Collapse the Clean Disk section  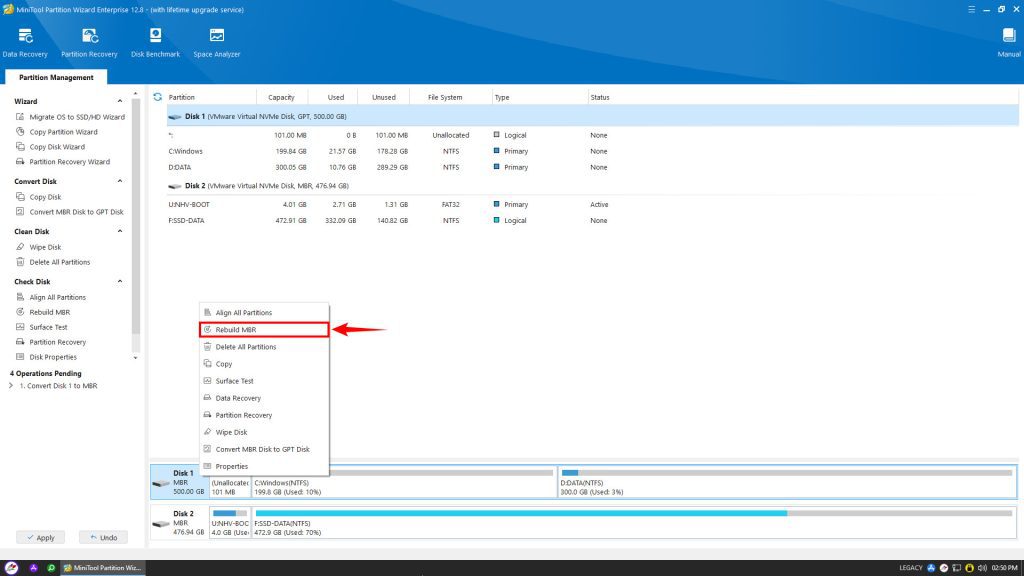[120, 231]
